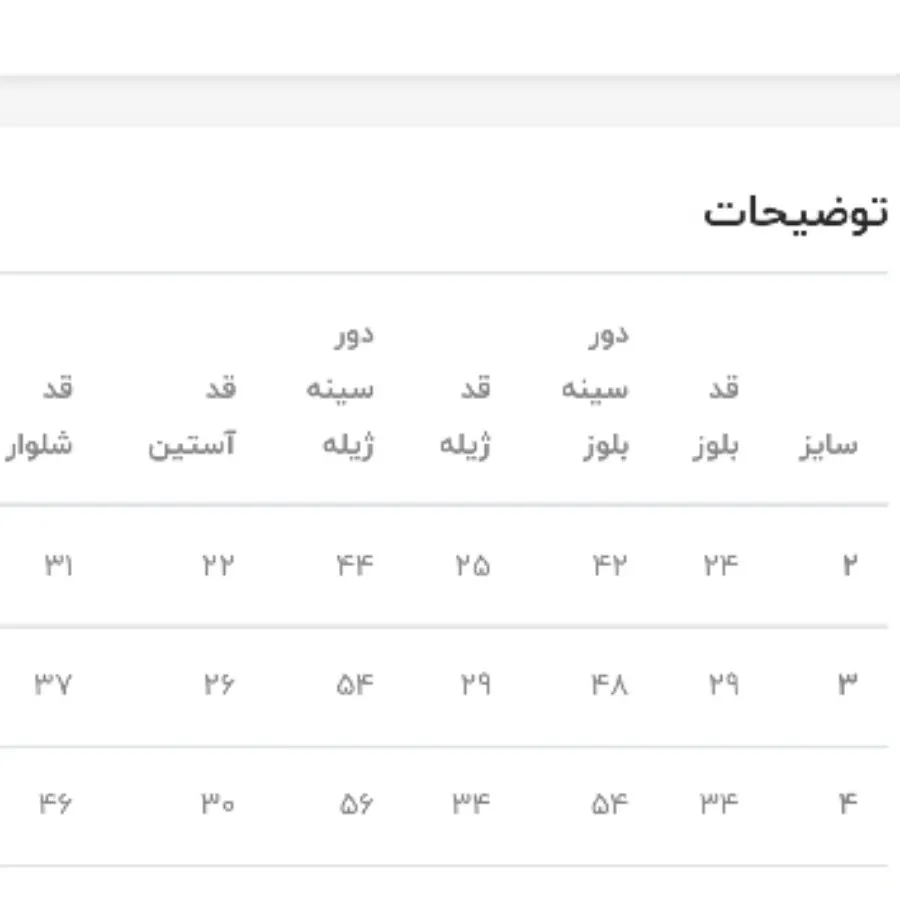900x900 pixels.
Task: Select قد شلوار value ۳۱ for size ۲
Action: (58, 566)
